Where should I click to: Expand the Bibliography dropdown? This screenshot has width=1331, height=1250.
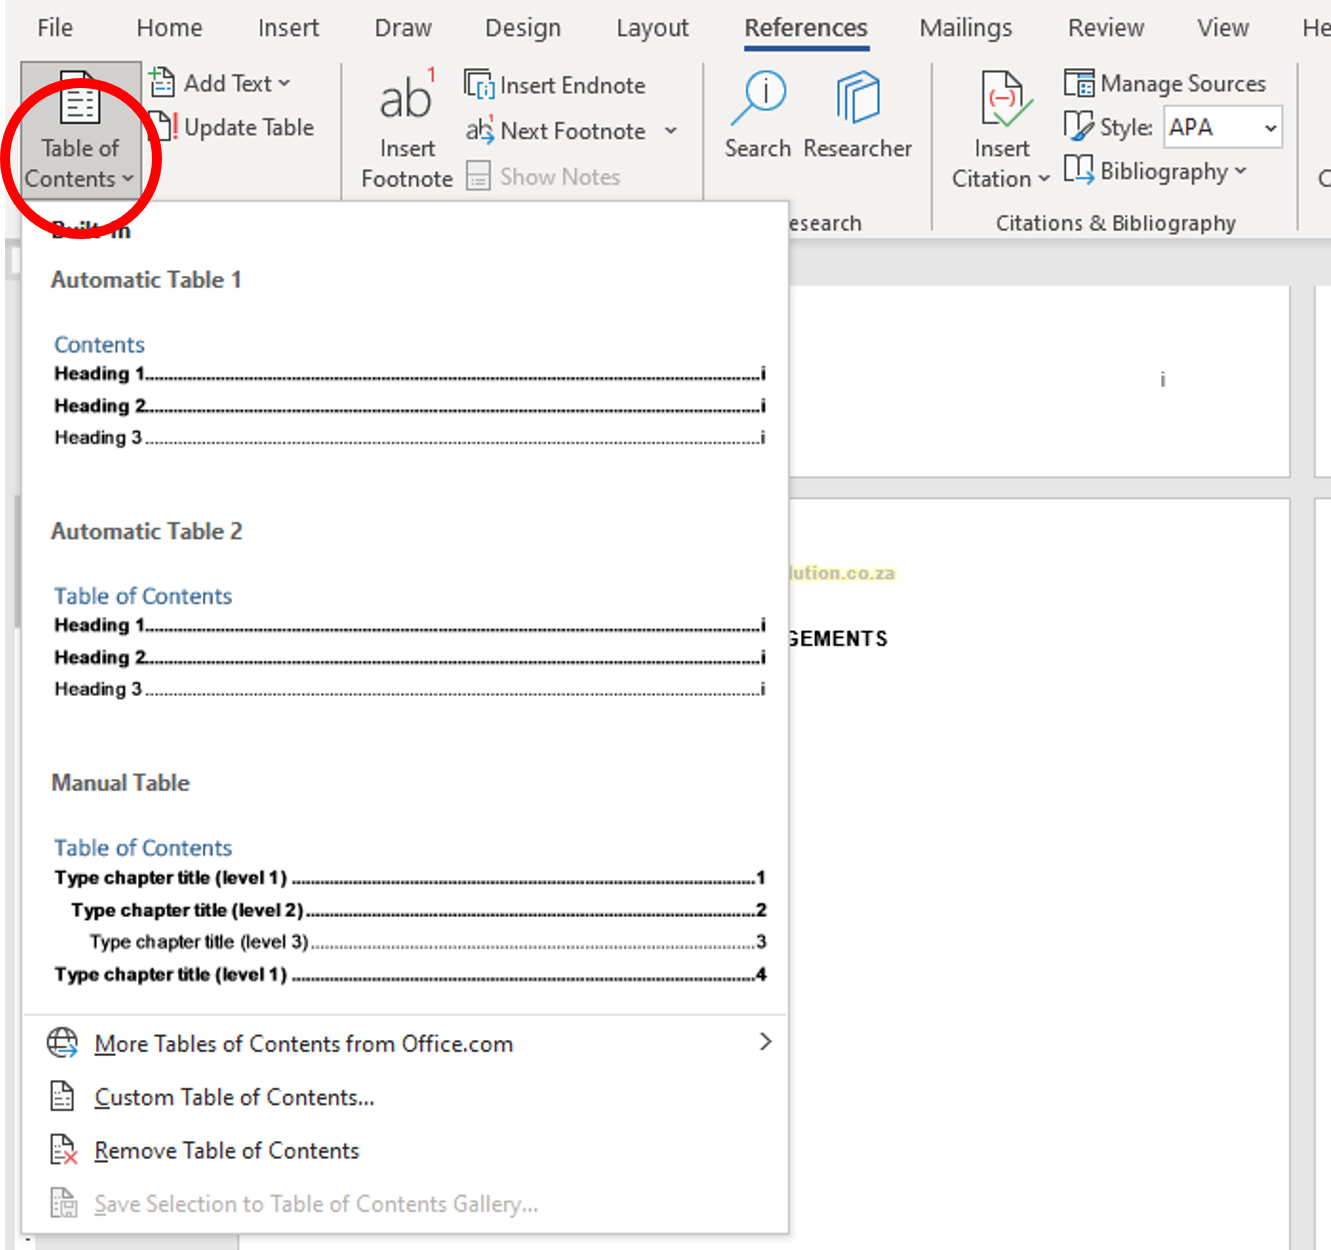click(x=1241, y=171)
